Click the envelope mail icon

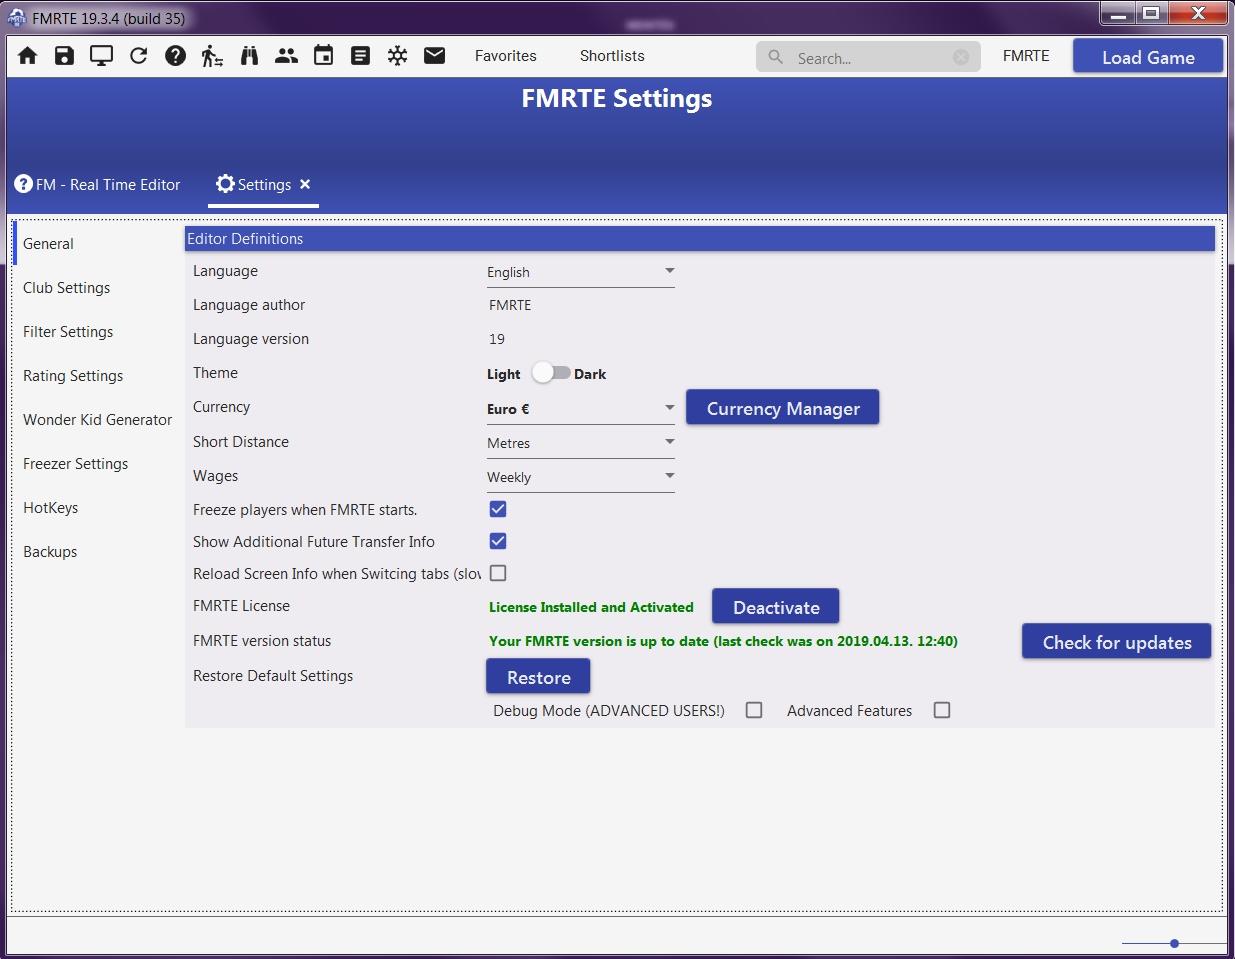(x=434, y=56)
